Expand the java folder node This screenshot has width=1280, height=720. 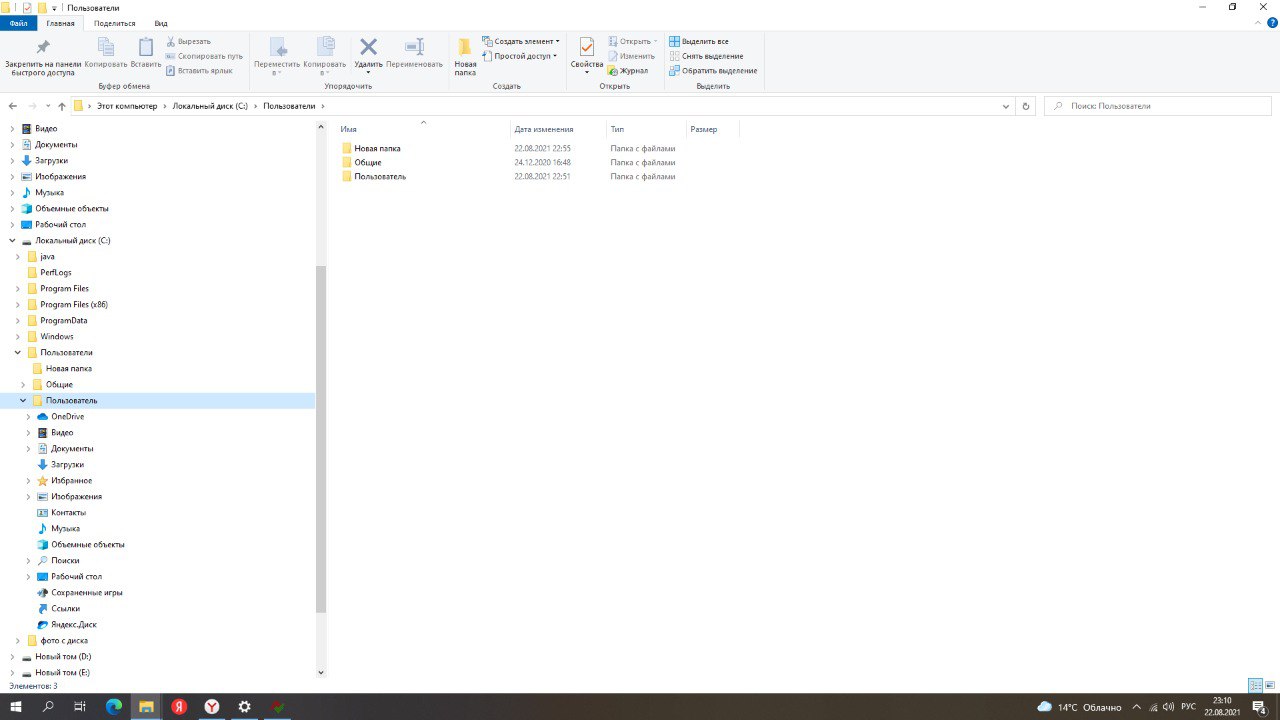(18, 257)
